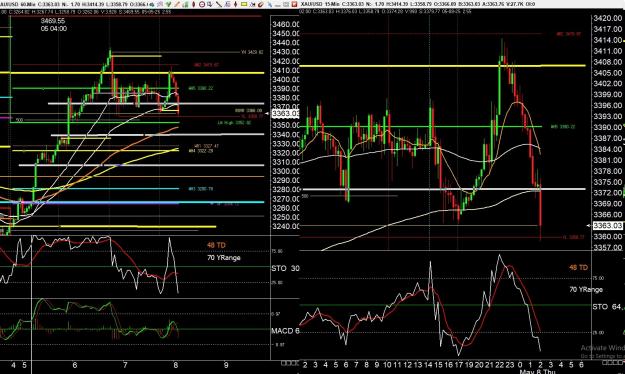Click the 3357.00 label on 15-min price axis
This screenshot has height=374, width=625.
point(608,247)
